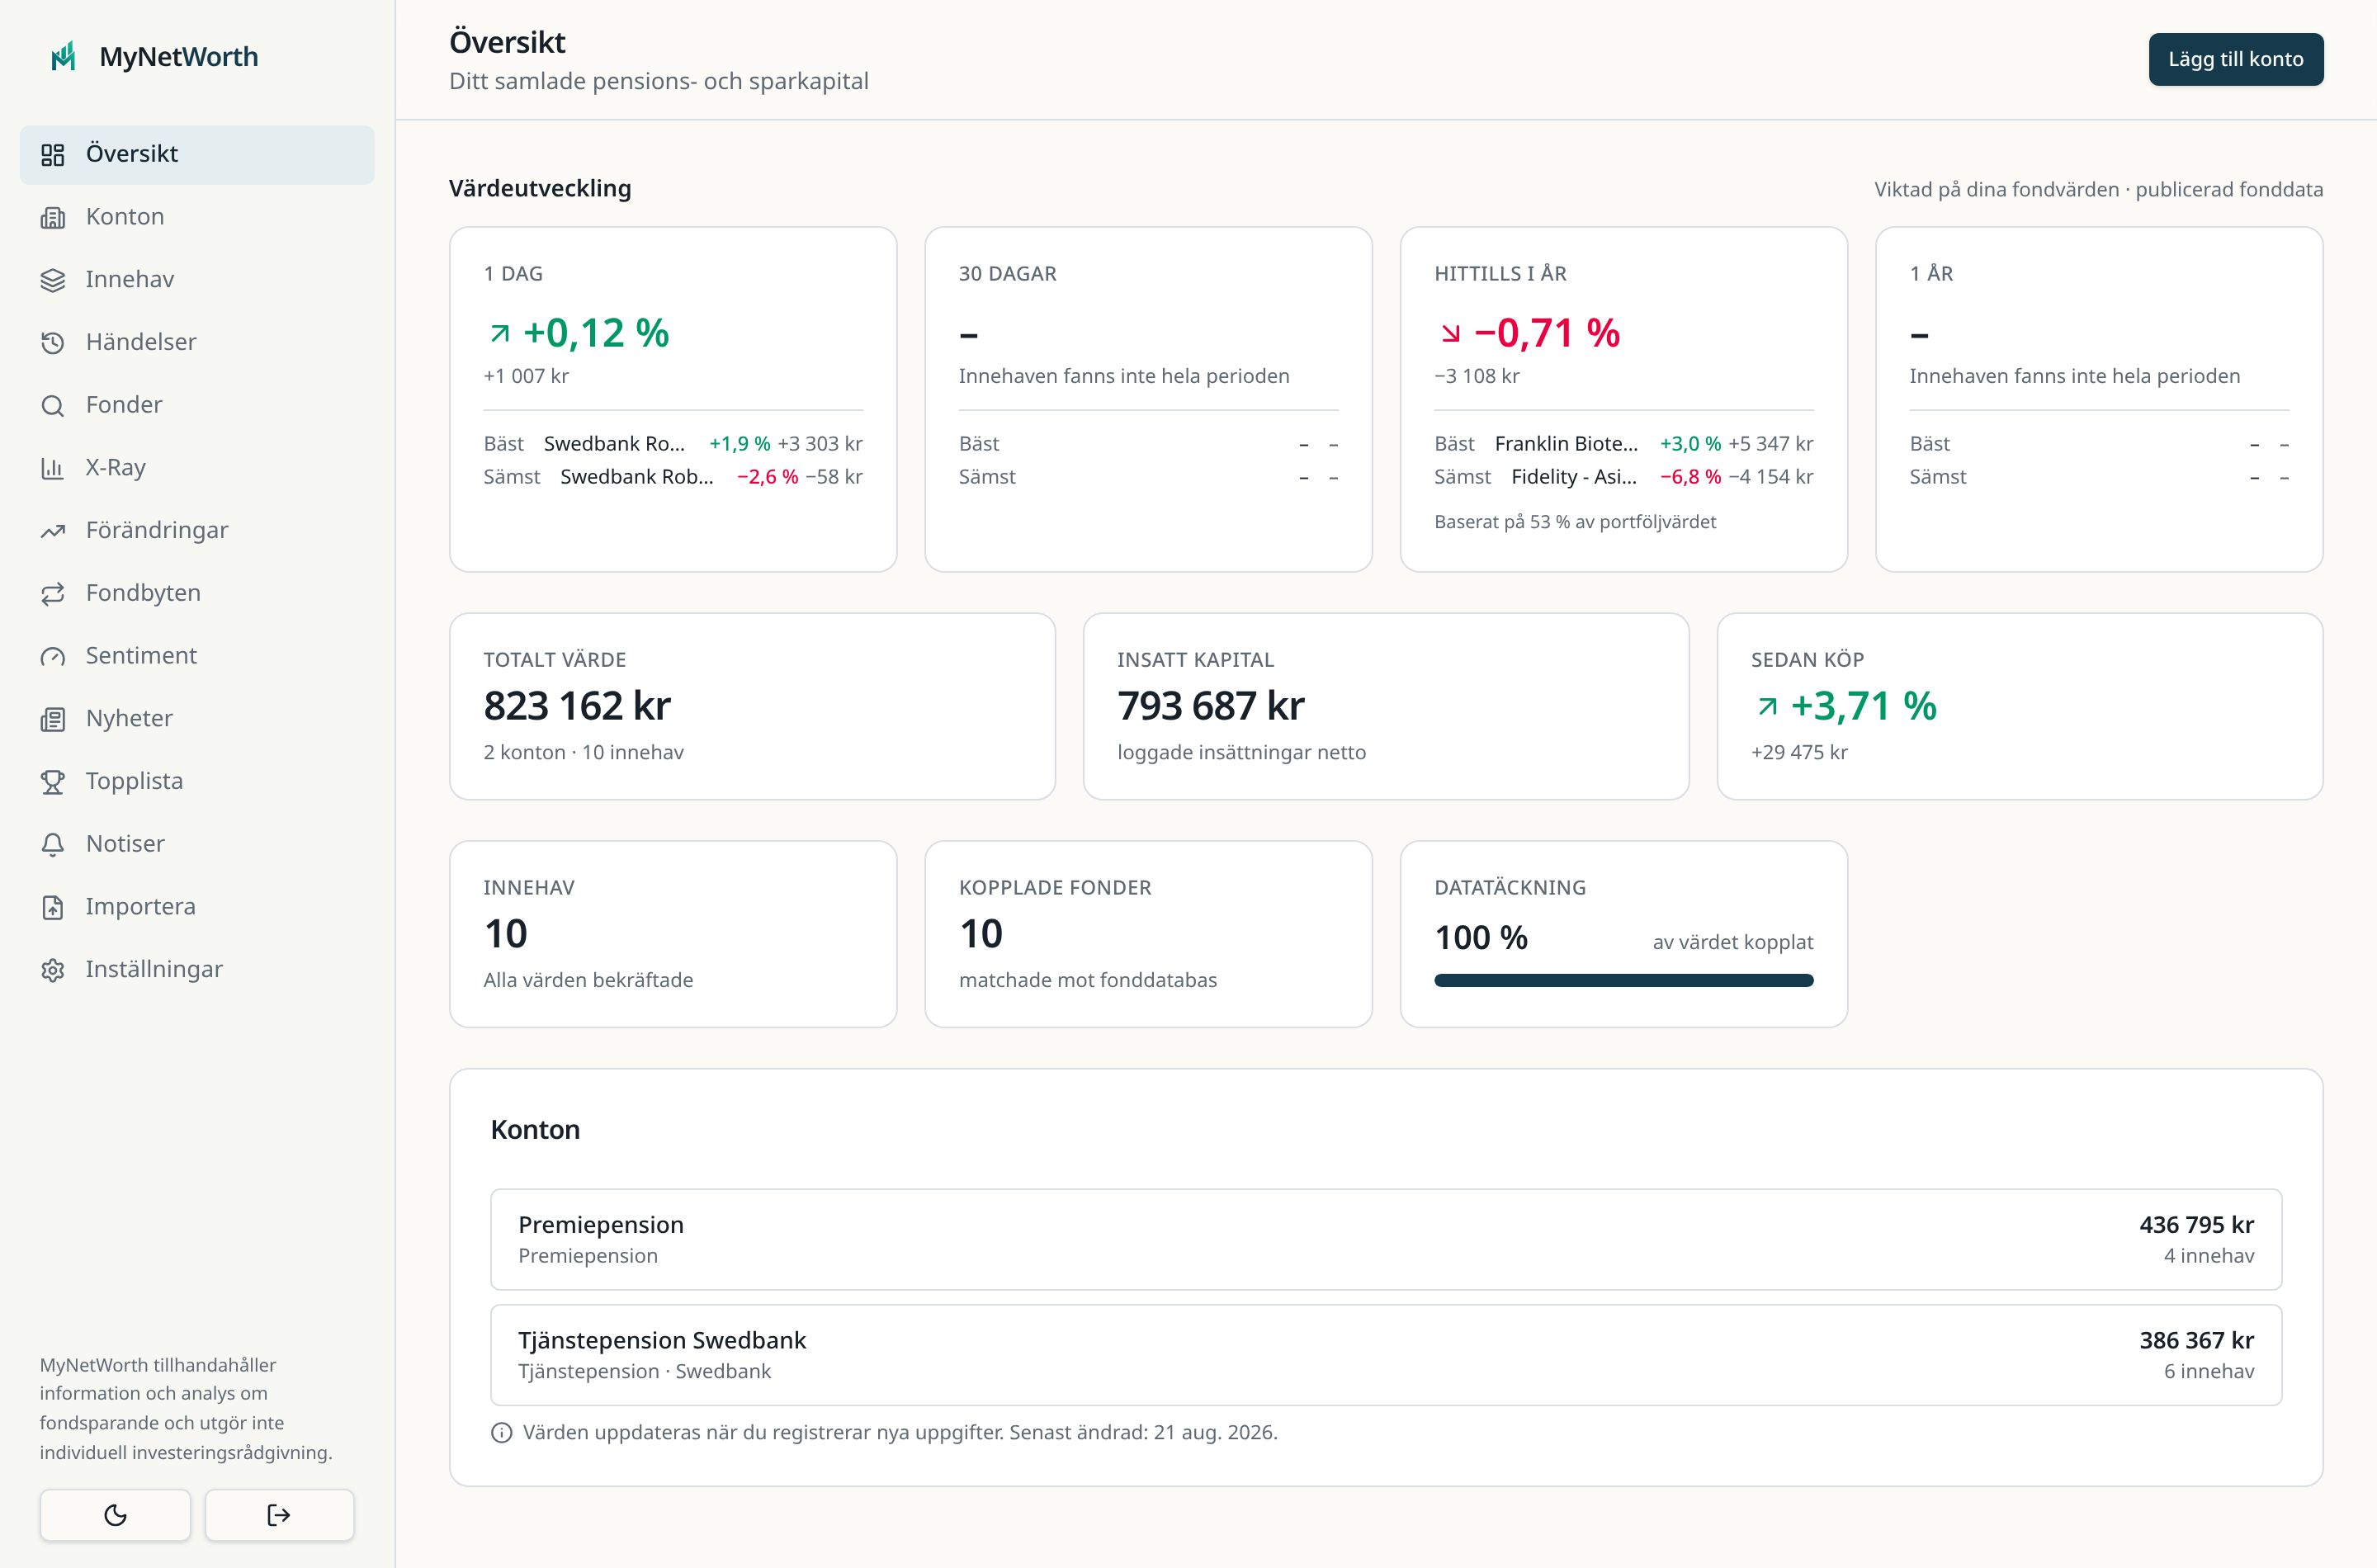Open Nyheter in the sidebar

click(197, 719)
